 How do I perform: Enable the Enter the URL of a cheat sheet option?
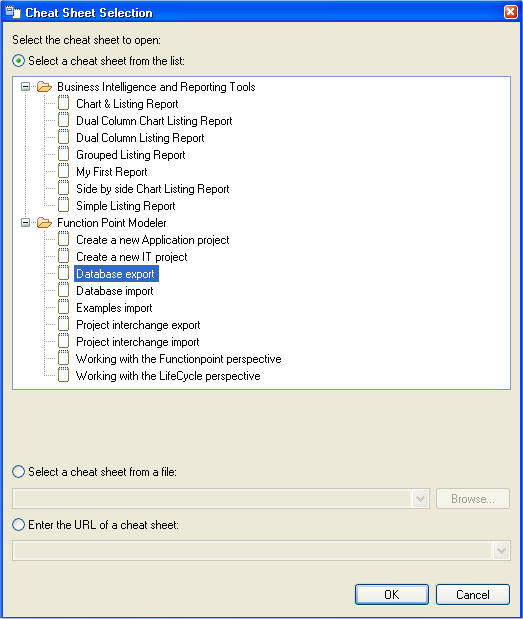19,525
